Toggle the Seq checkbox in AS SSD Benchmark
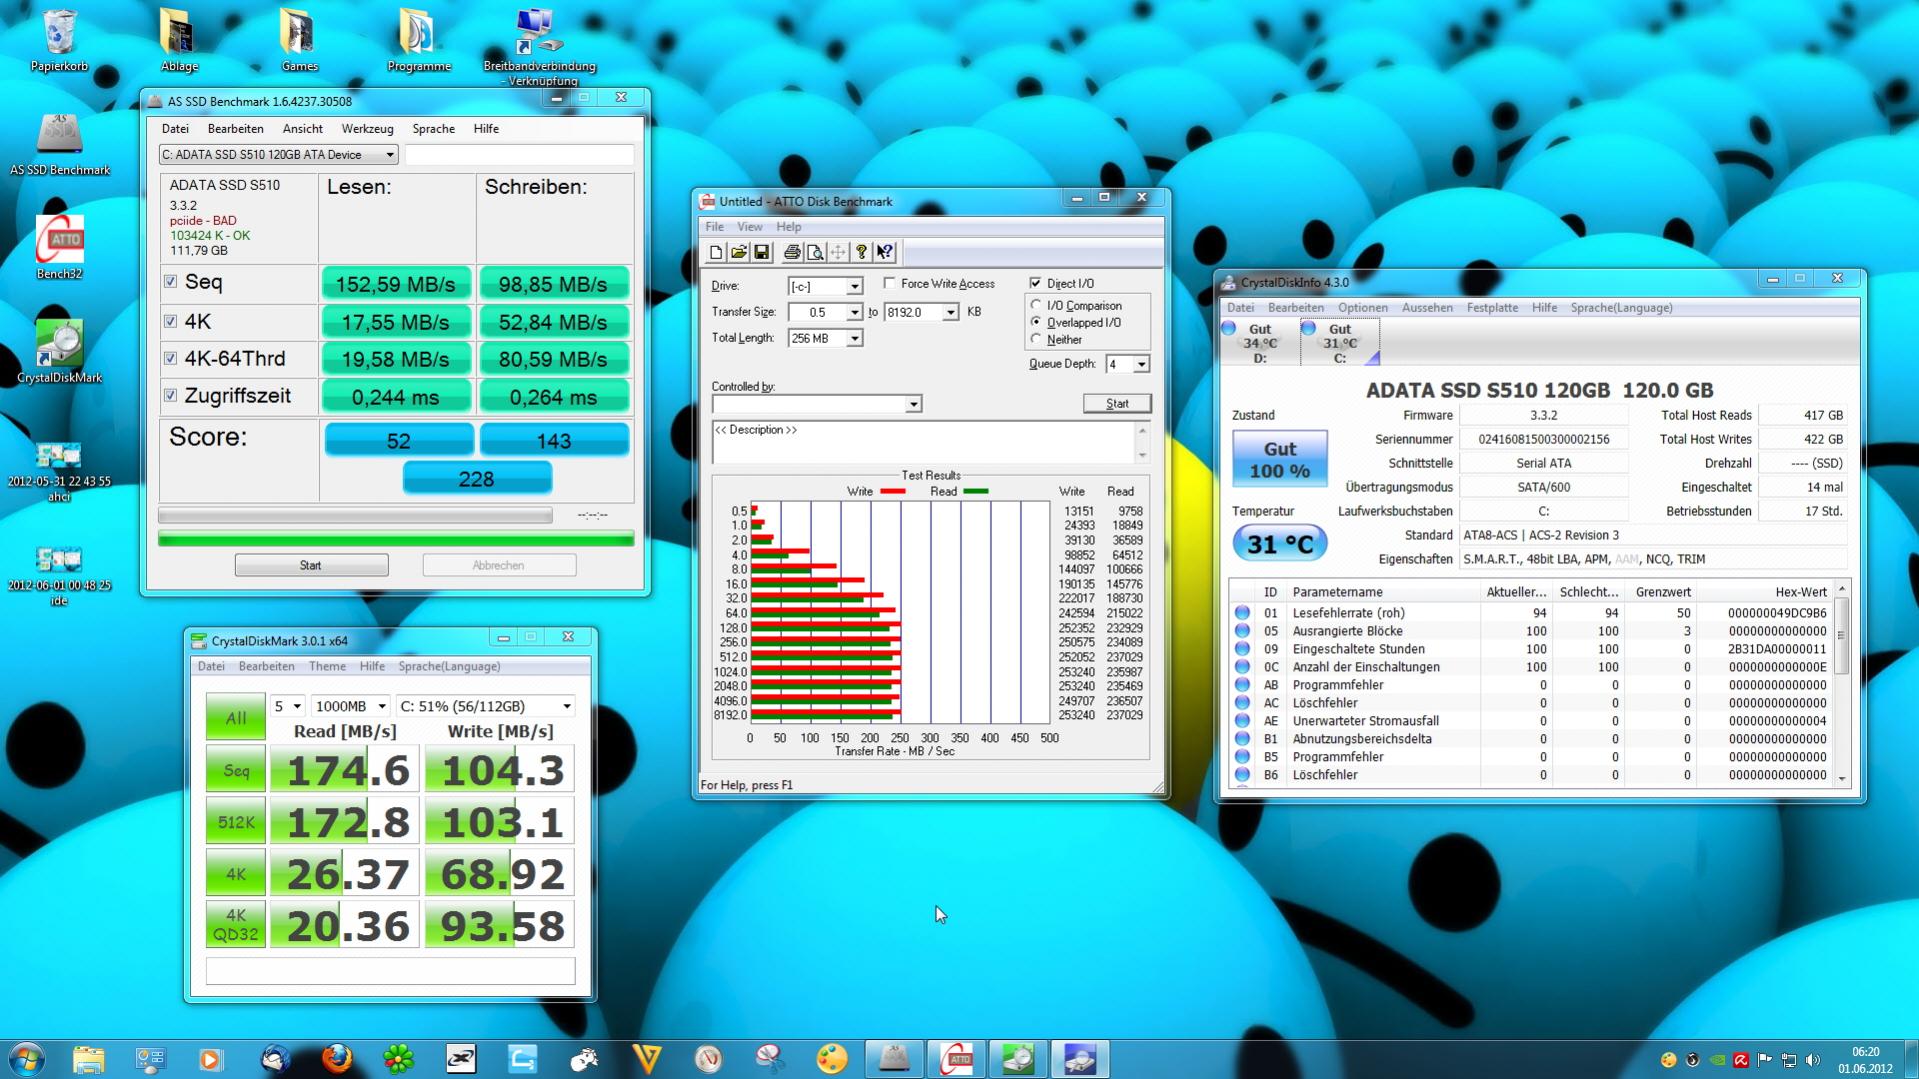This screenshot has height=1079, width=1919. 171,282
